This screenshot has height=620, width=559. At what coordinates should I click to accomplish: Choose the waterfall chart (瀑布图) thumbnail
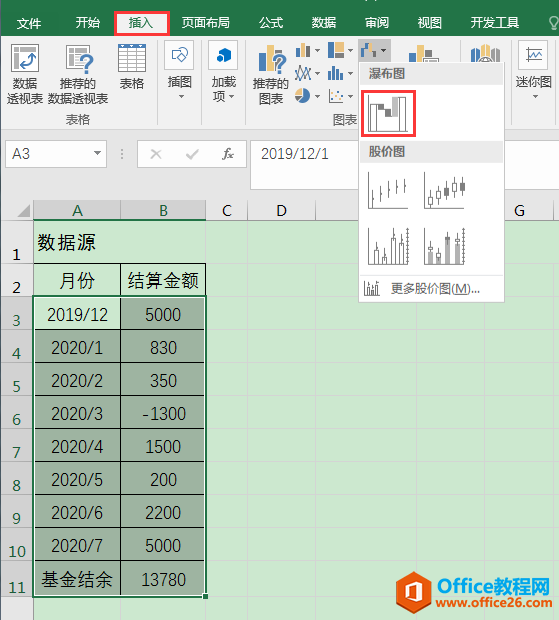point(388,113)
